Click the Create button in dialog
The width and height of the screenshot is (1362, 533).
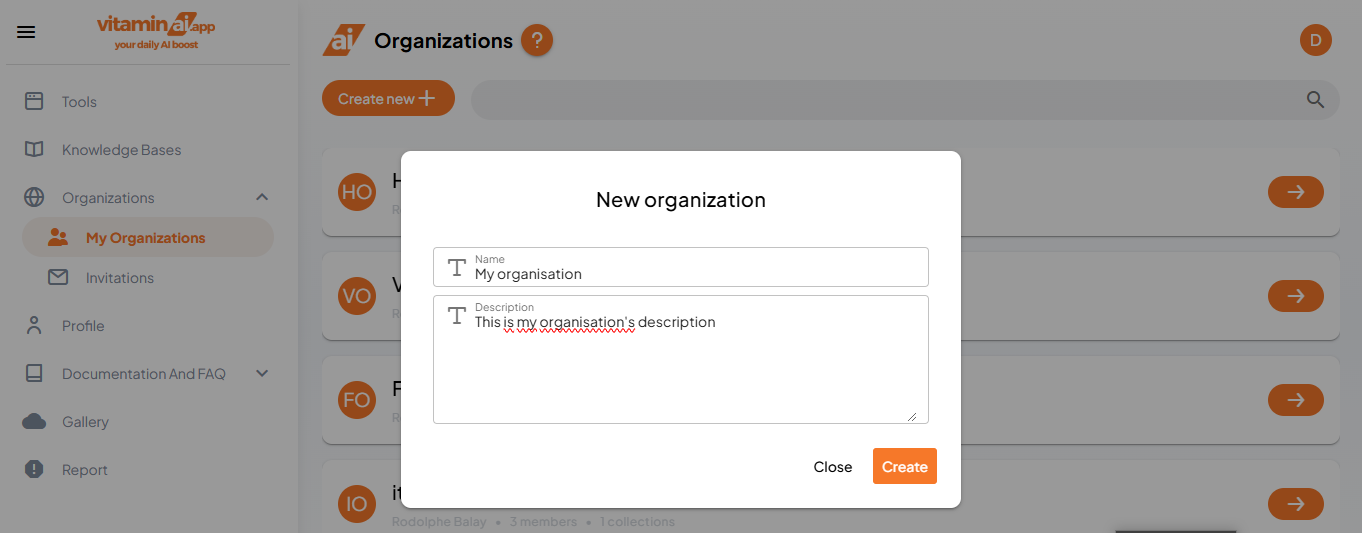[x=904, y=467]
